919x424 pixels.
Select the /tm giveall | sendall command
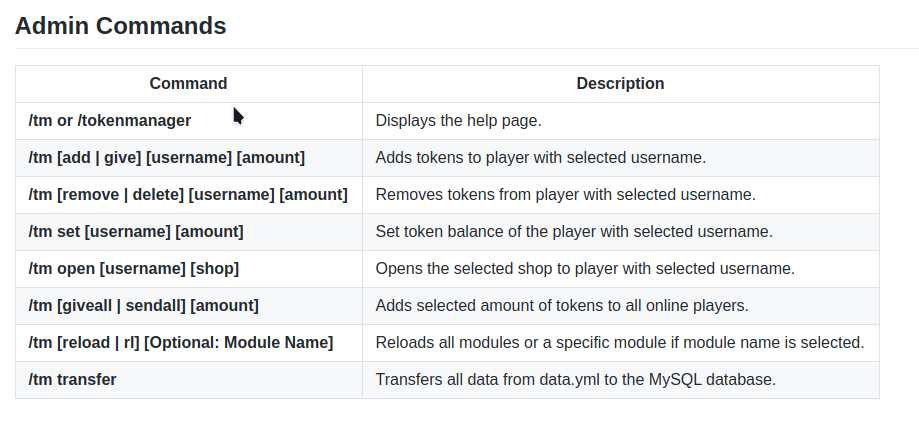(x=144, y=306)
